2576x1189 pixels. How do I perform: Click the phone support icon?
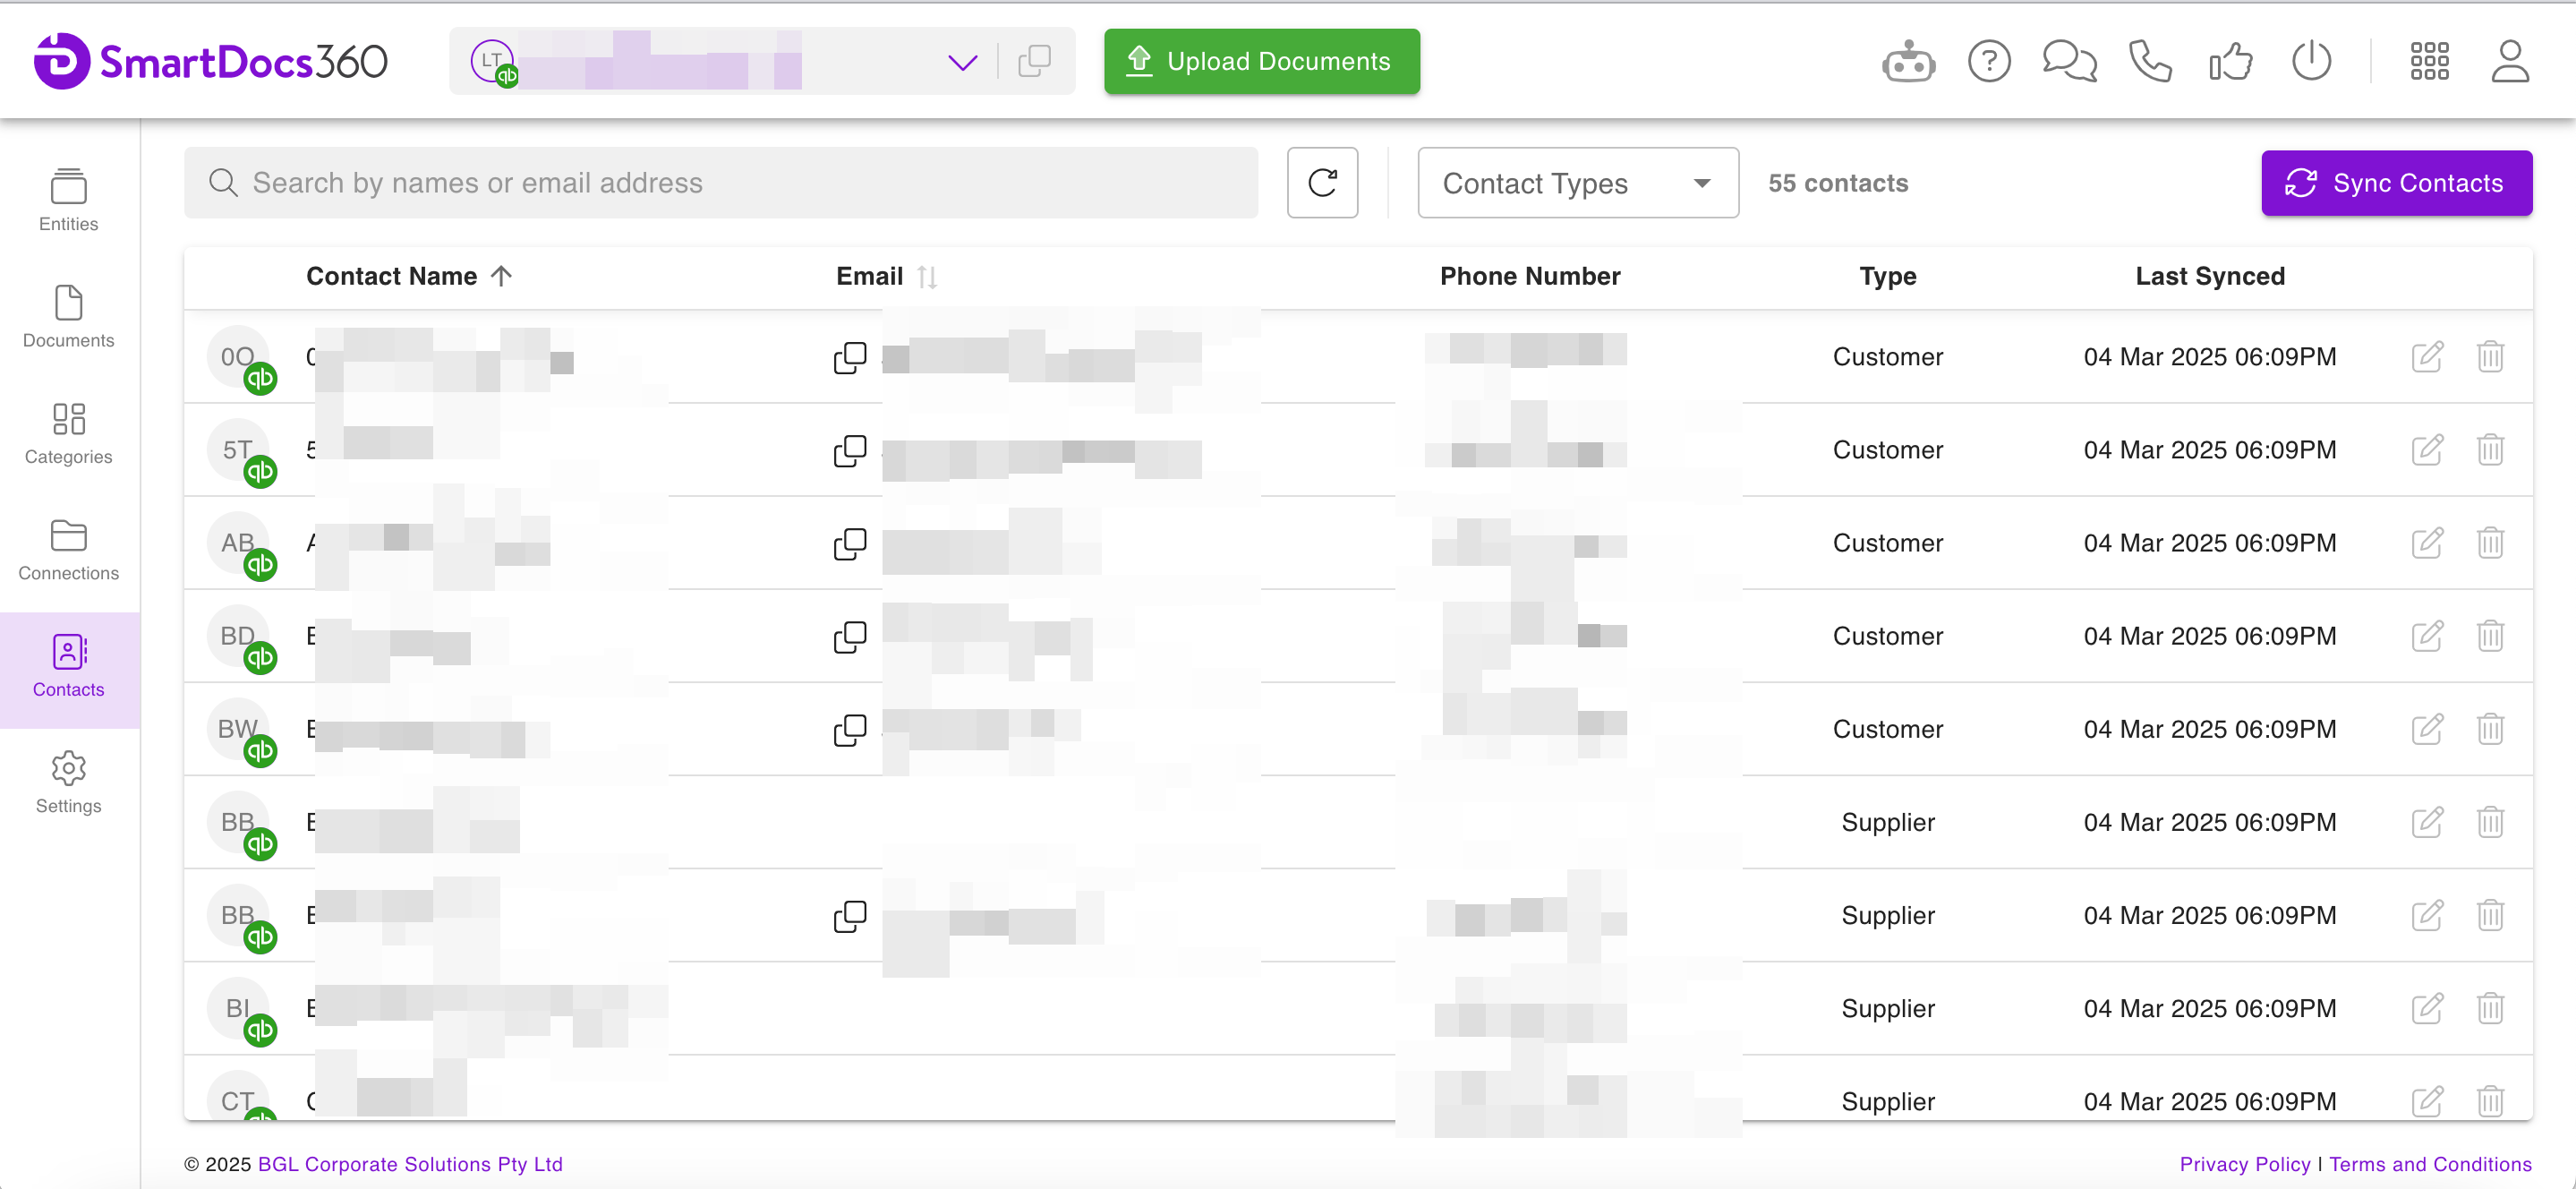click(x=2149, y=62)
